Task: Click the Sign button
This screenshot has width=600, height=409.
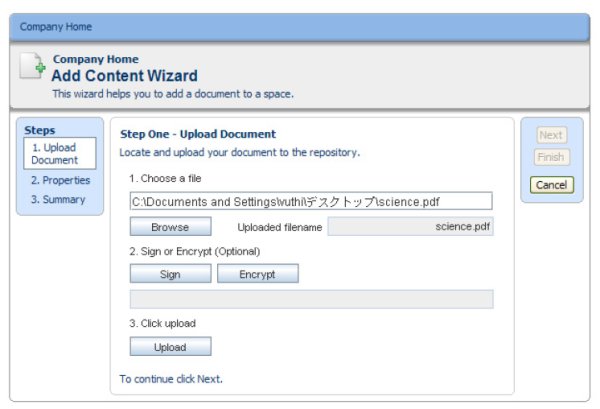Action: pyautogui.click(x=170, y=274)
